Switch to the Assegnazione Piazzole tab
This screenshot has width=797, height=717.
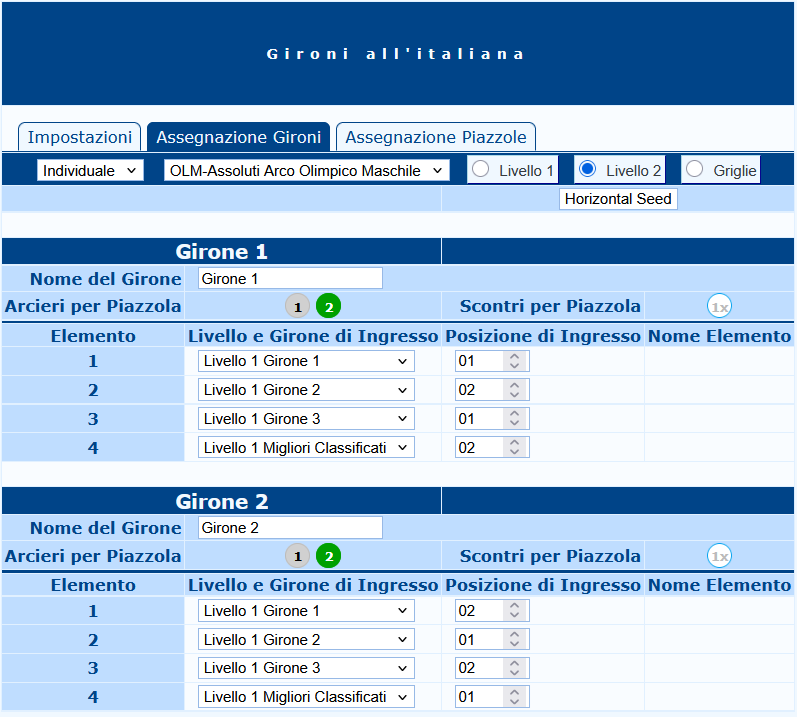coord(436,137)
